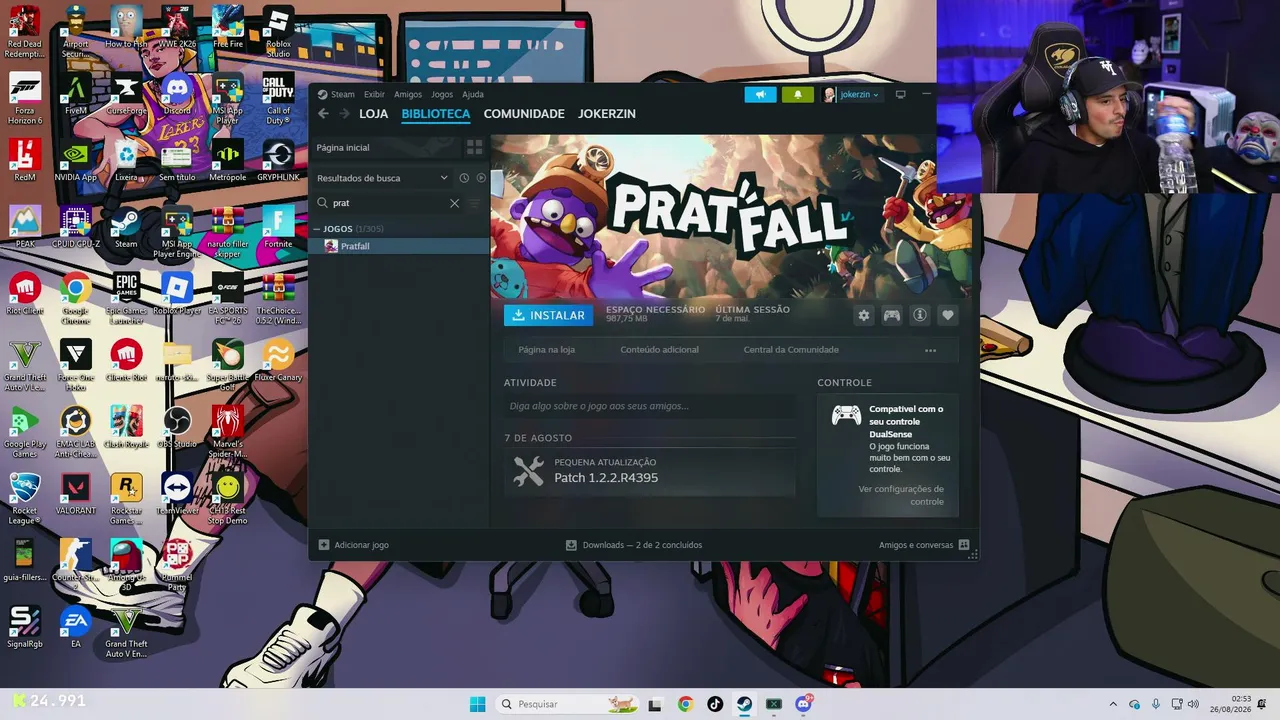This screenshot has width=1280, height=720.
Task: Open Steam from the taskbar
Action: point(745,704)
